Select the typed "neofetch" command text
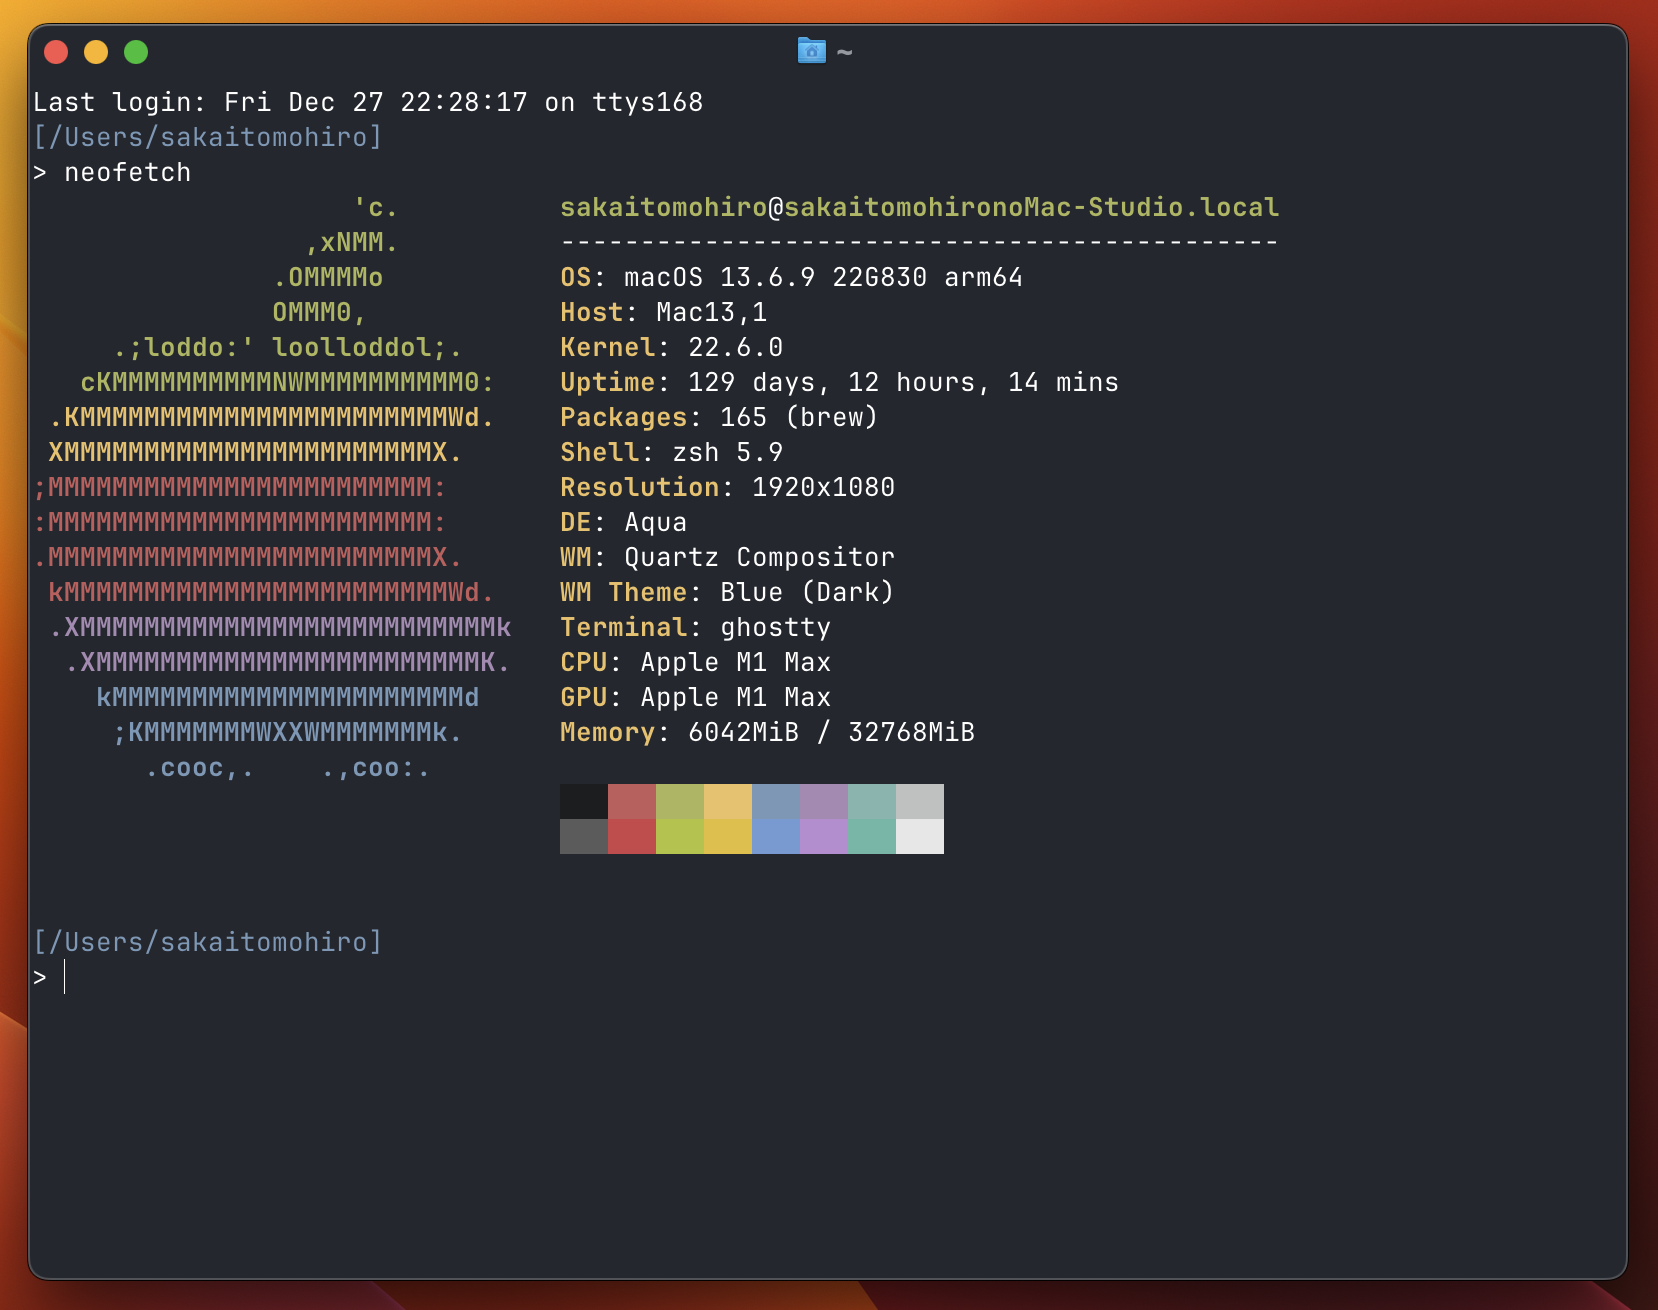This screenshot has width=1658, height=1310. 128,172
